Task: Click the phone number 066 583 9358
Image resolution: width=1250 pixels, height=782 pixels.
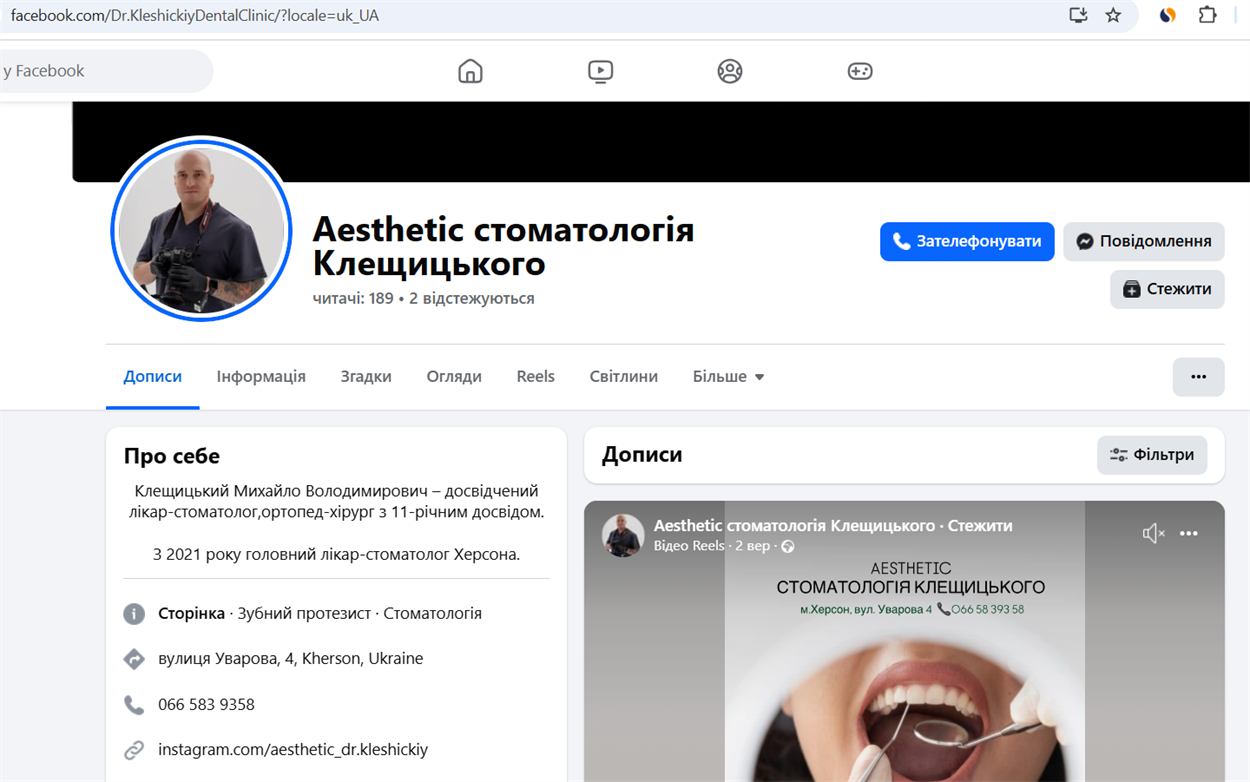Action: click(x=206, y=705)
